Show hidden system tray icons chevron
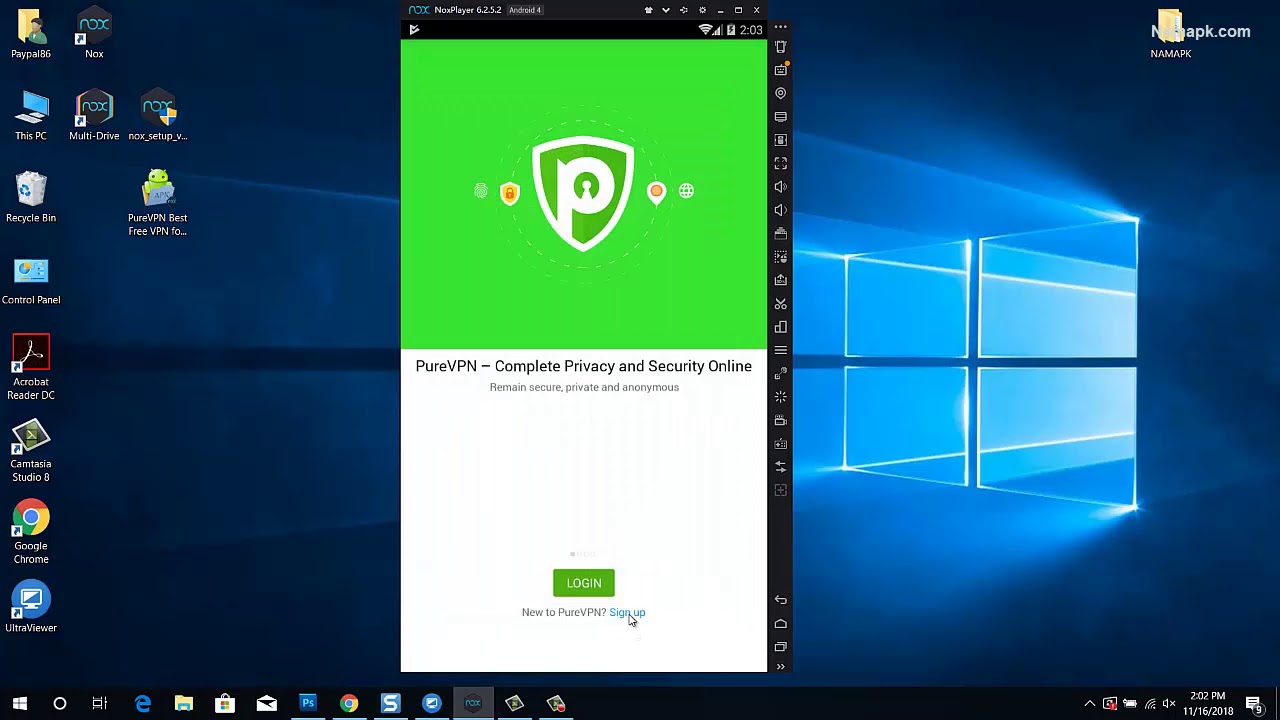This screenshot has width=1280, height=720. [1090, 704]
